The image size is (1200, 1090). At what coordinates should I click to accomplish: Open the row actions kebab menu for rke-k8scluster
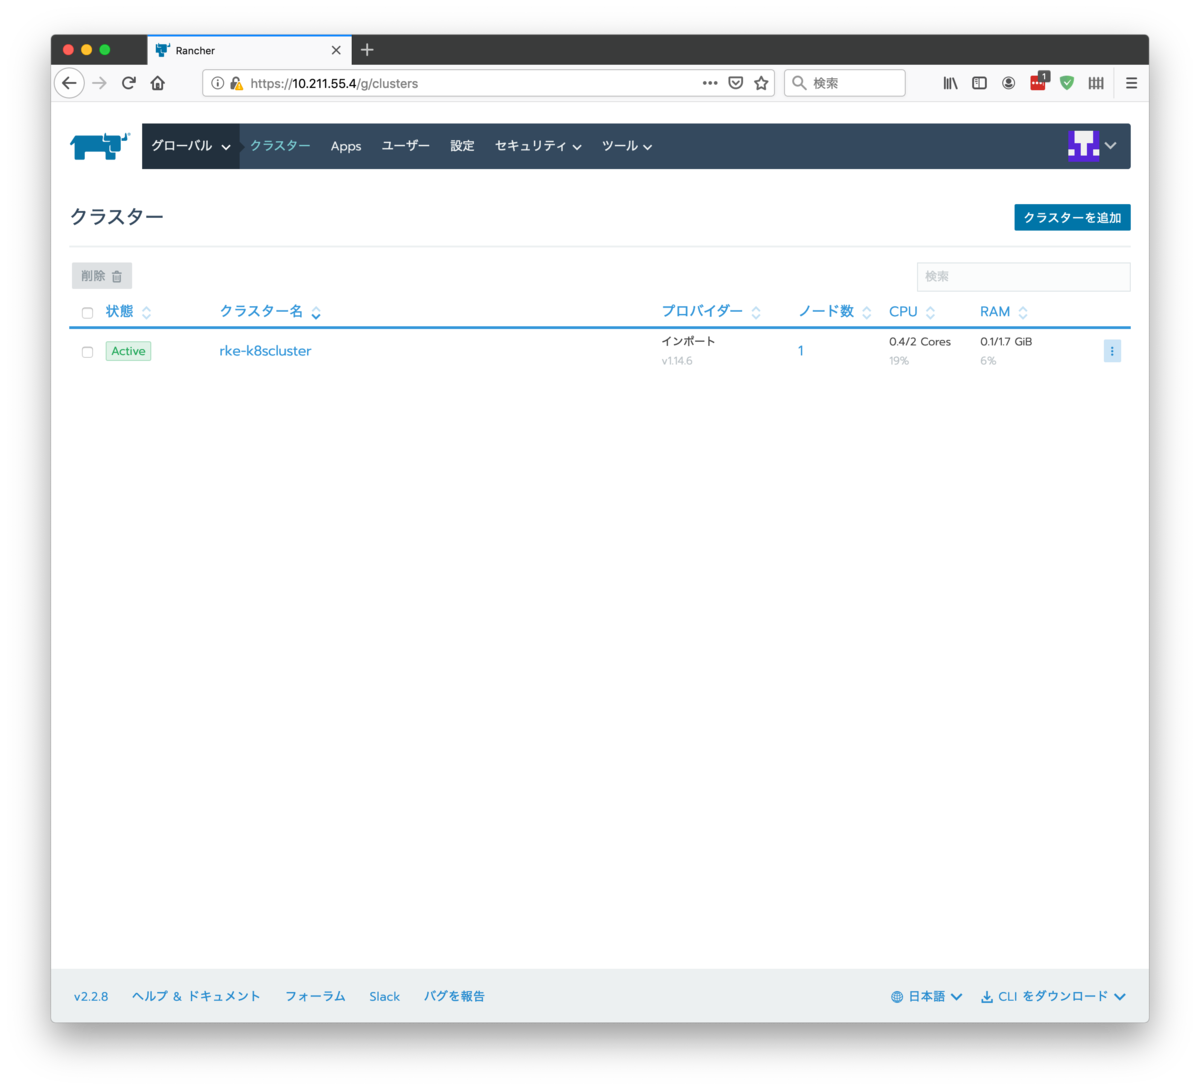[x=1112, y=351]
